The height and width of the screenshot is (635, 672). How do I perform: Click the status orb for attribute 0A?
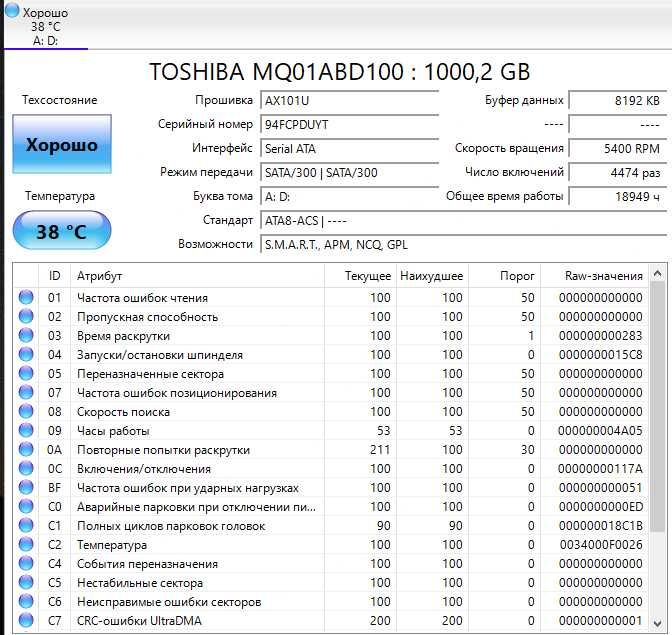[x=26, y=449]
